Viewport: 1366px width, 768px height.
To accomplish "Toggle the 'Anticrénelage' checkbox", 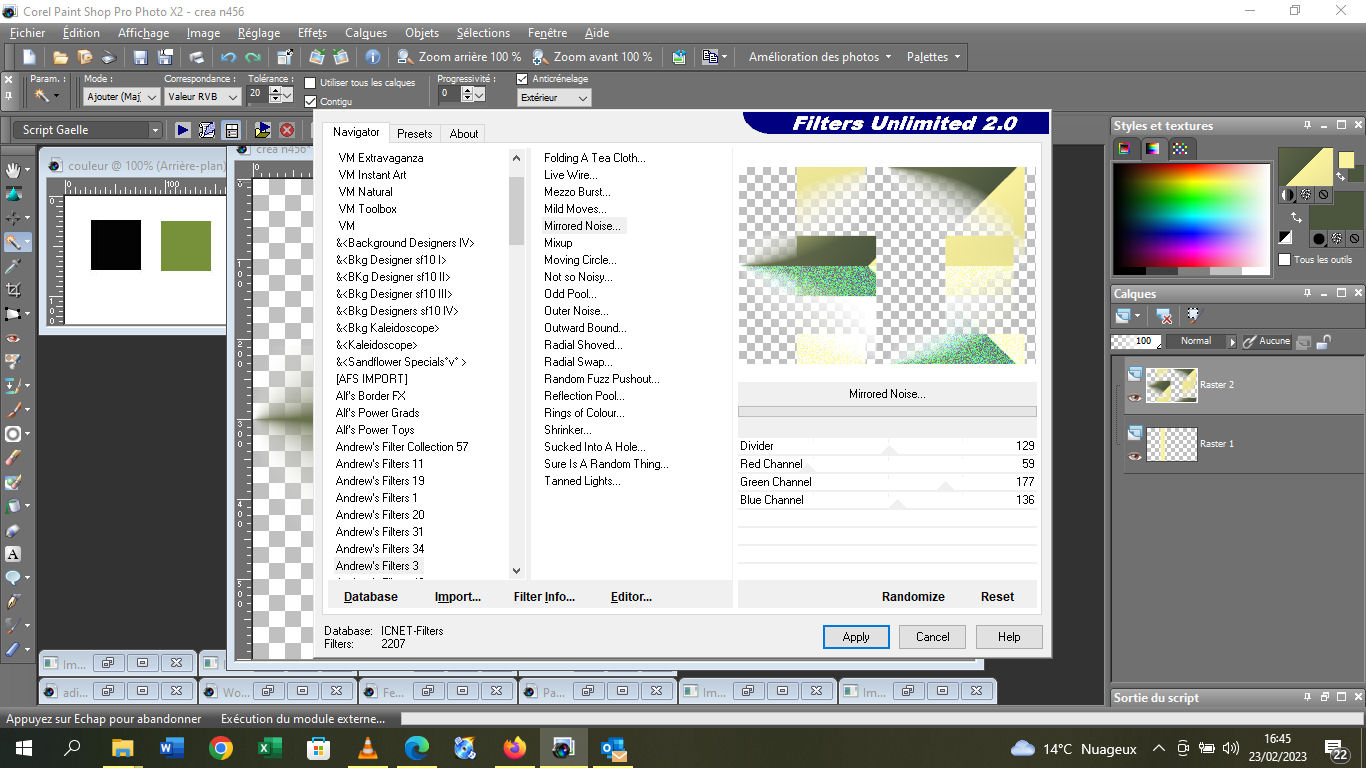I will [x=522, y=79].
